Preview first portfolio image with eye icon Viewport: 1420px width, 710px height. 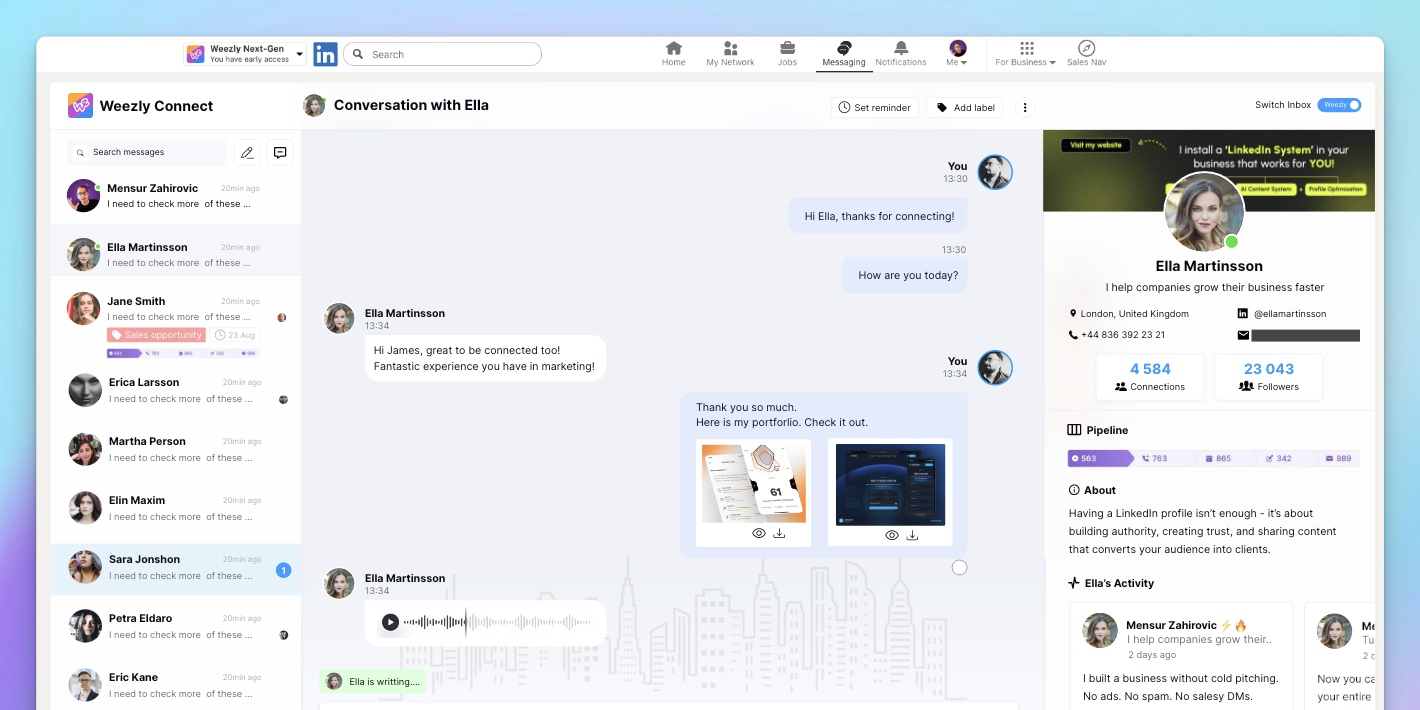(759, 534)
